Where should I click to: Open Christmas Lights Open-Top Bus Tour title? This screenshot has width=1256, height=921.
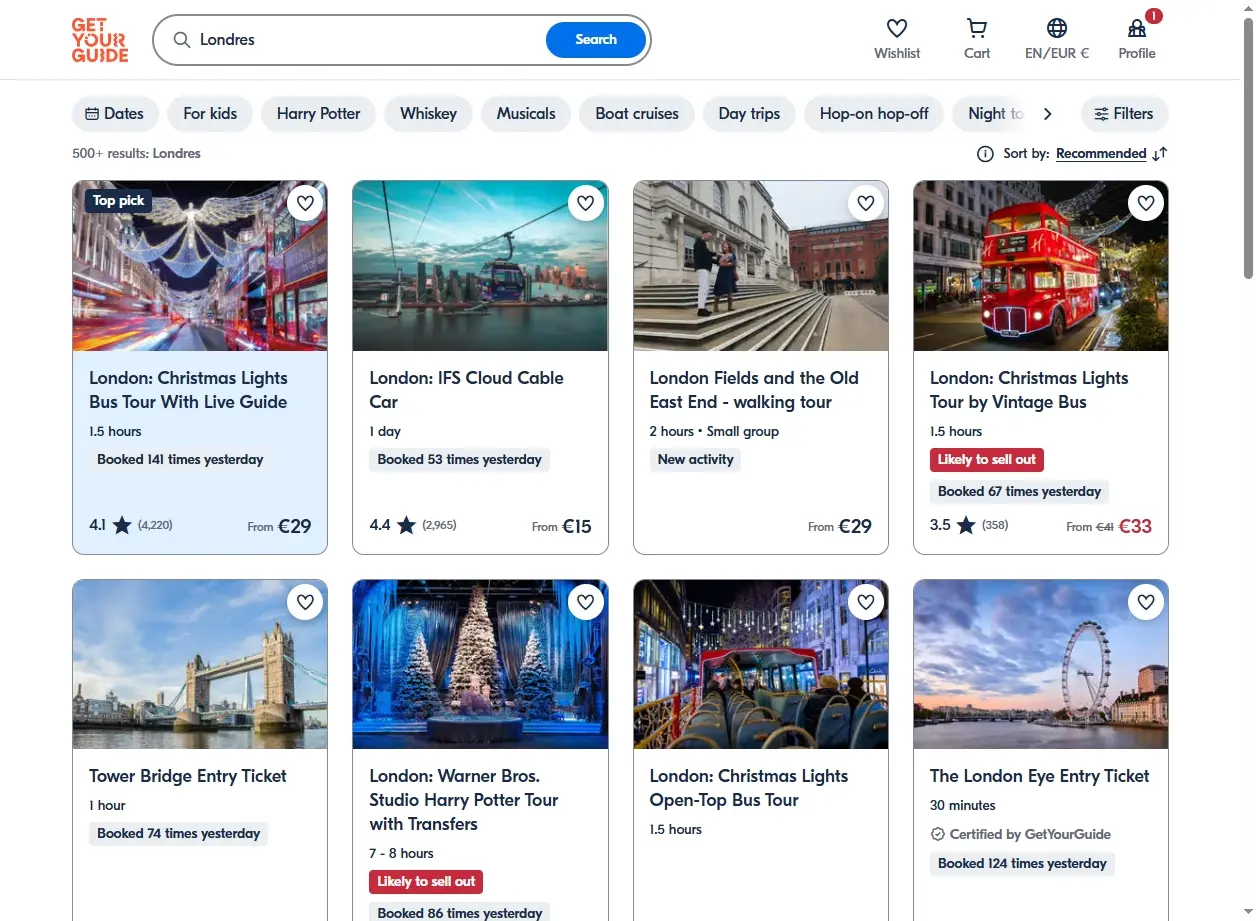click(749, 788)
